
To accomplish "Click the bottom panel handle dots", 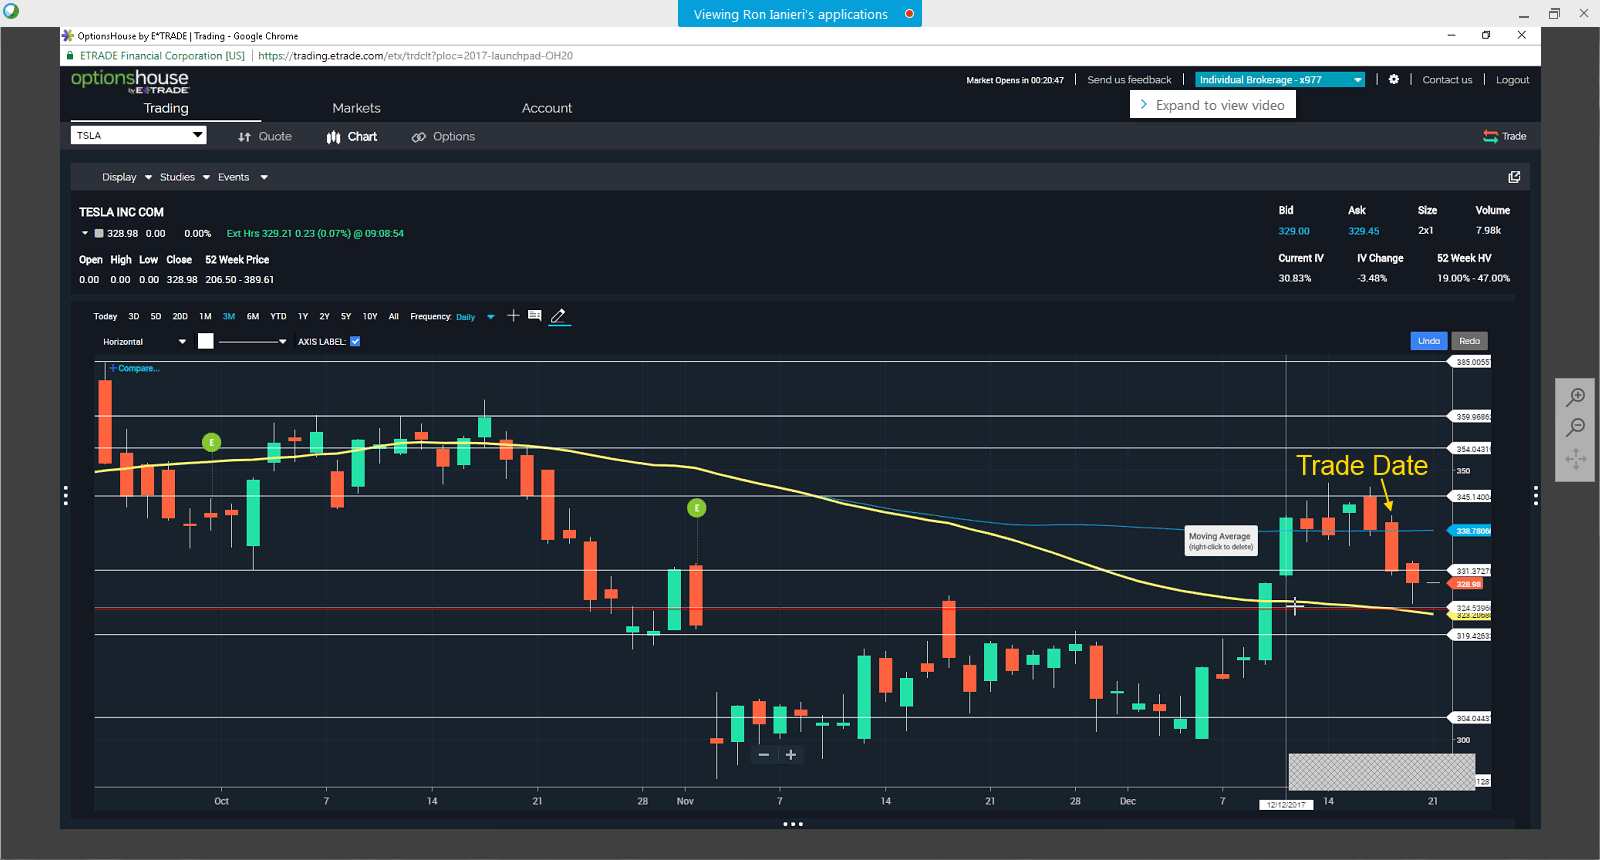I will point(793,824).
